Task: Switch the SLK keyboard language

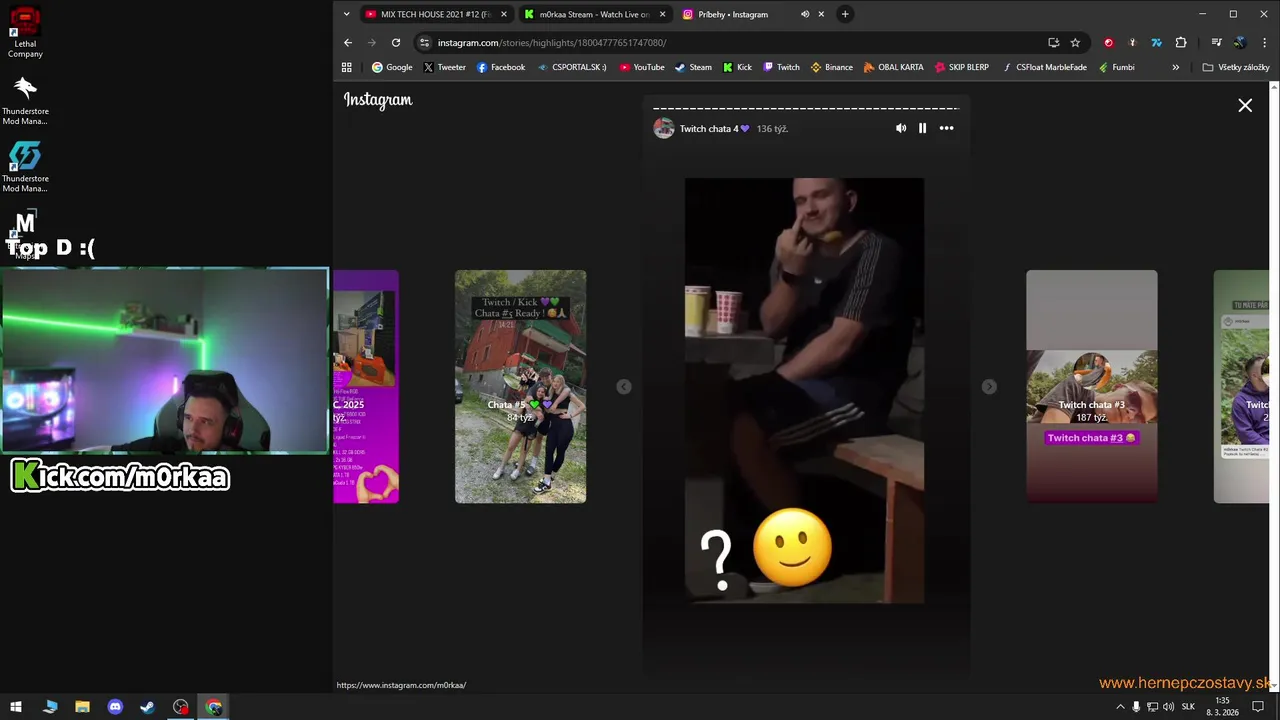Action: pos(1188,707)
